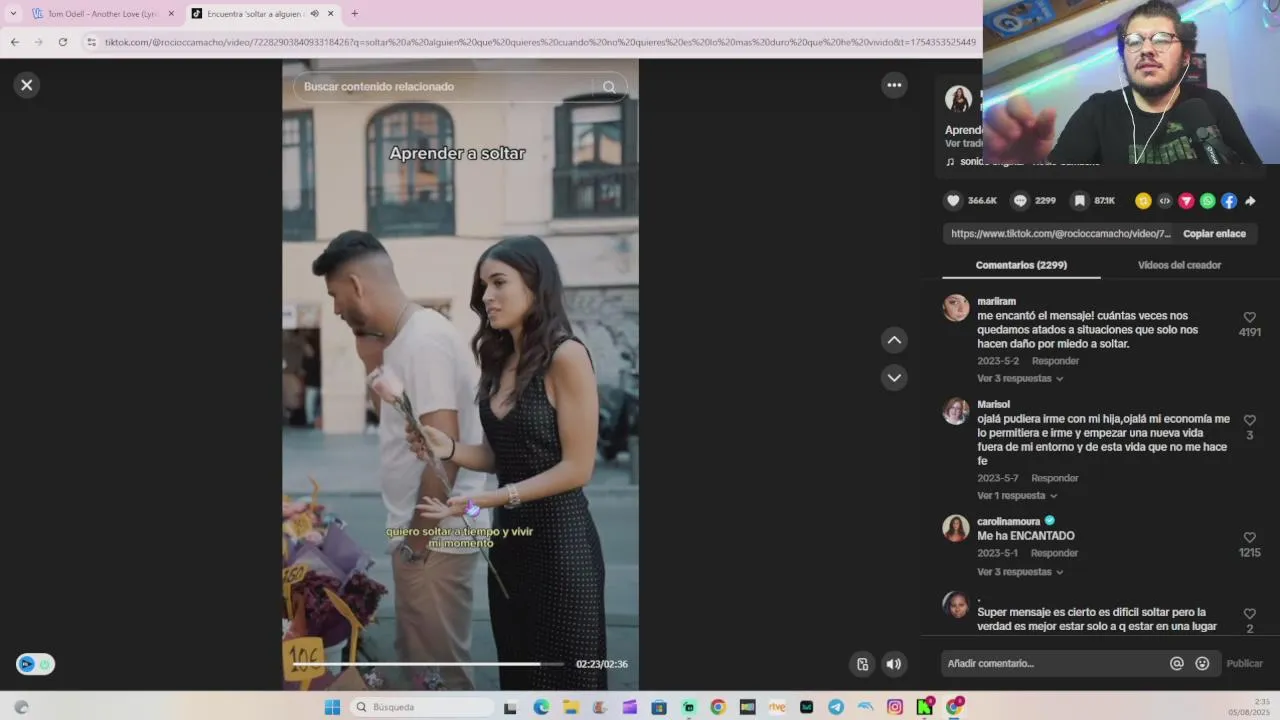Expand 'Ver 1 respuesta' under Marisol
This screenshot has width=1280, height=720.
coord(1017,496)
